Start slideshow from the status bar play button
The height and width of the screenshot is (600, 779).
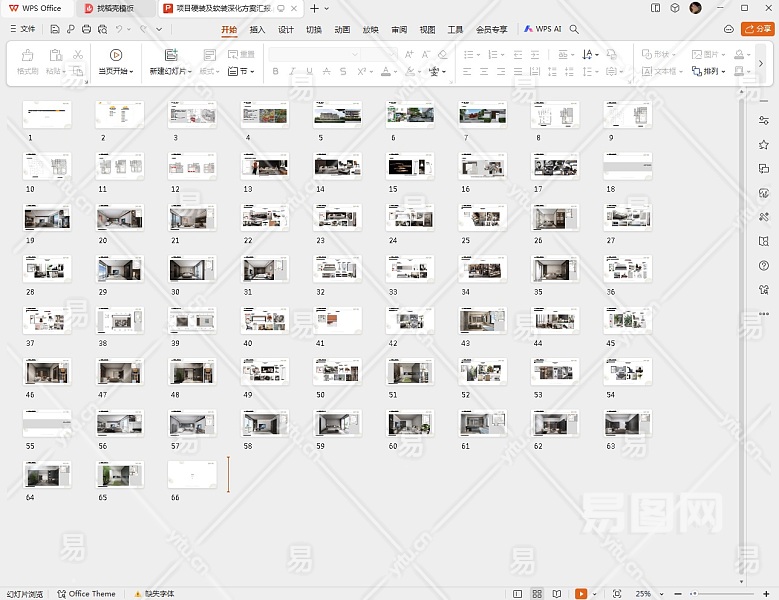point(581,594)
